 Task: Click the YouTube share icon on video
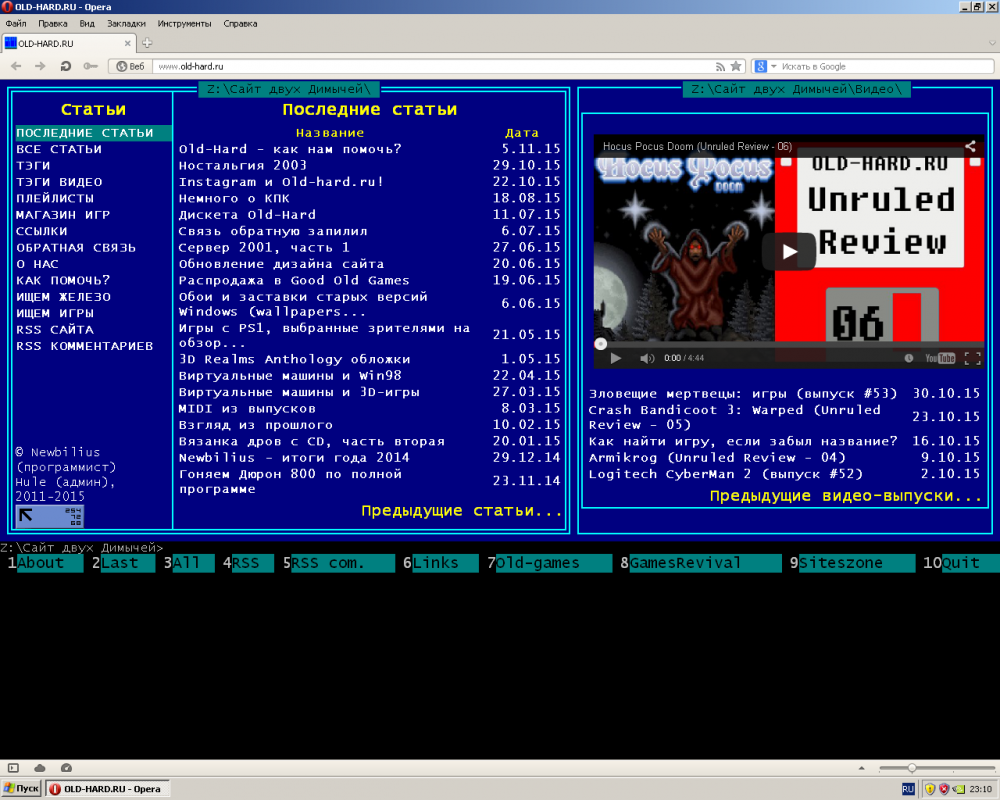pyautogui.click(x=970, y=146)
